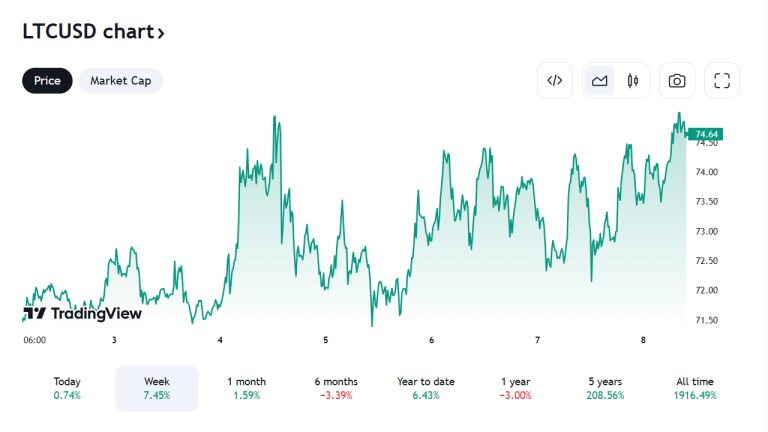
Task: Select the 5 years time range
Action: (608, 388)
